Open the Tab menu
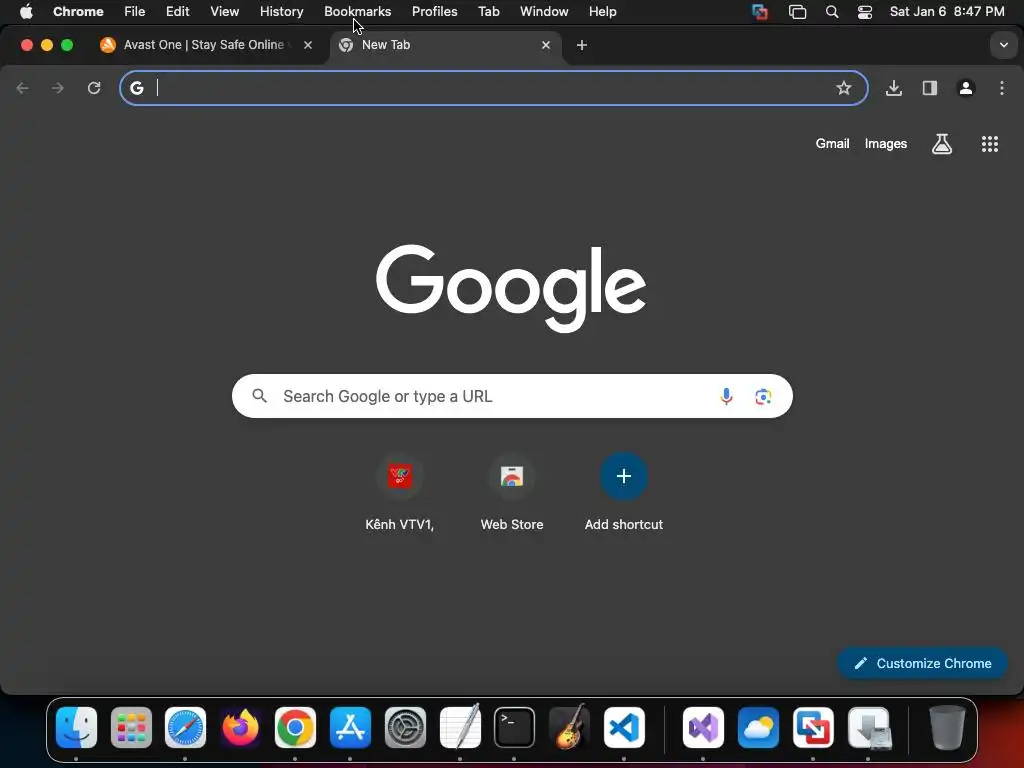 pyautogui.click(x=488, y=12)
